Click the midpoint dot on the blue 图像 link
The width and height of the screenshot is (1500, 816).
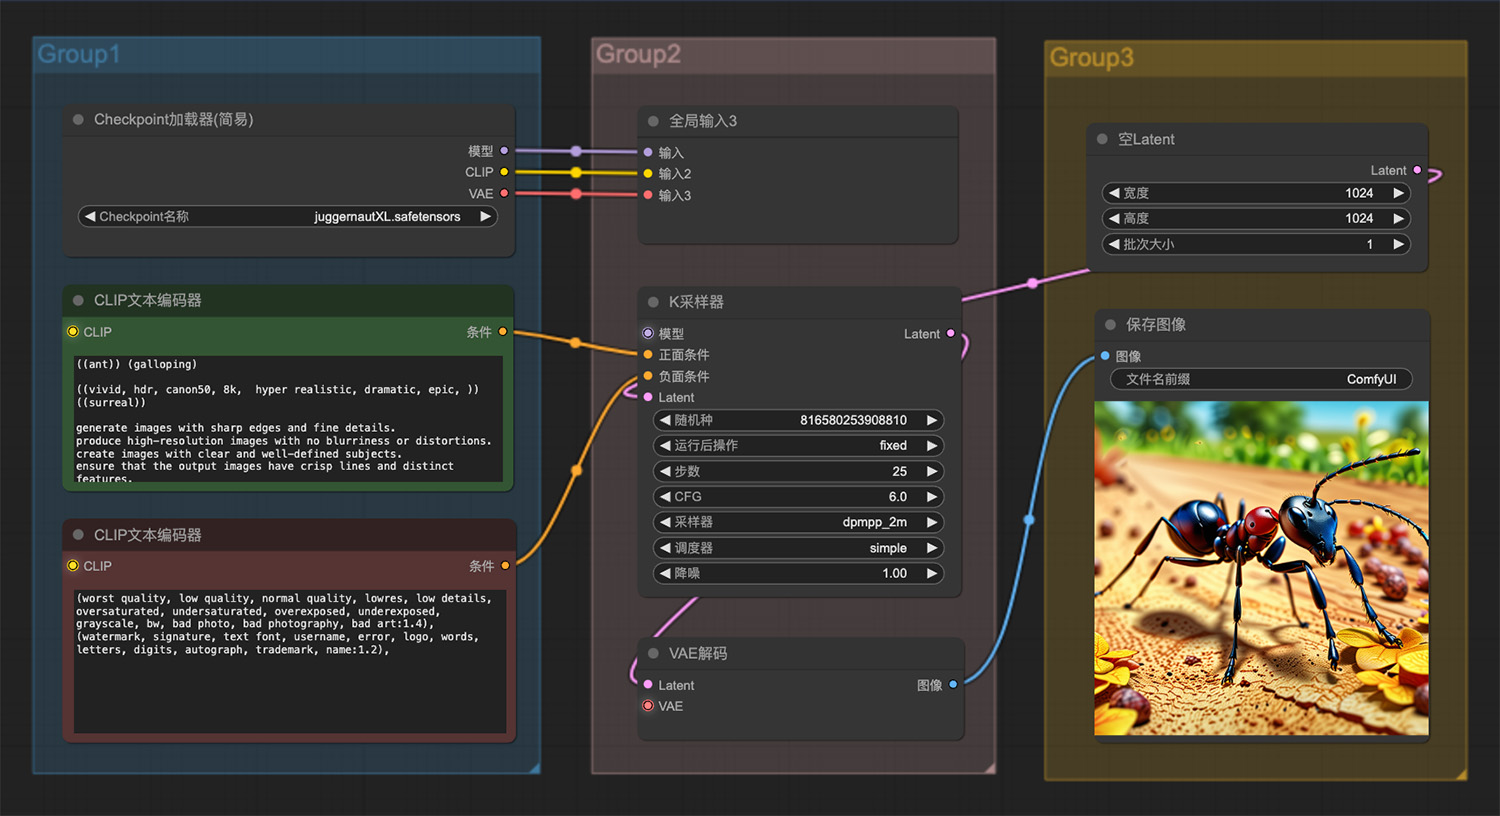[x=1029, y=520]
